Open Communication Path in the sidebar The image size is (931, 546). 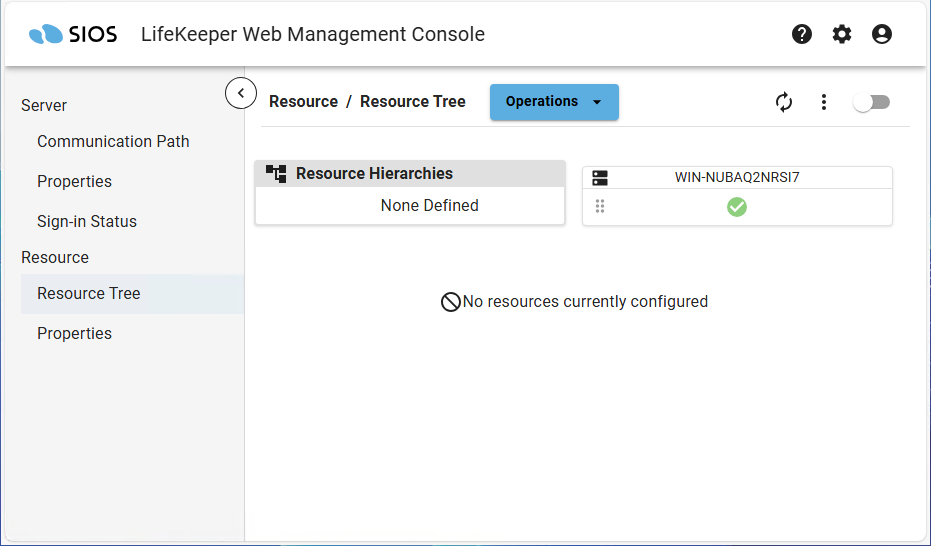click(113, 141)
